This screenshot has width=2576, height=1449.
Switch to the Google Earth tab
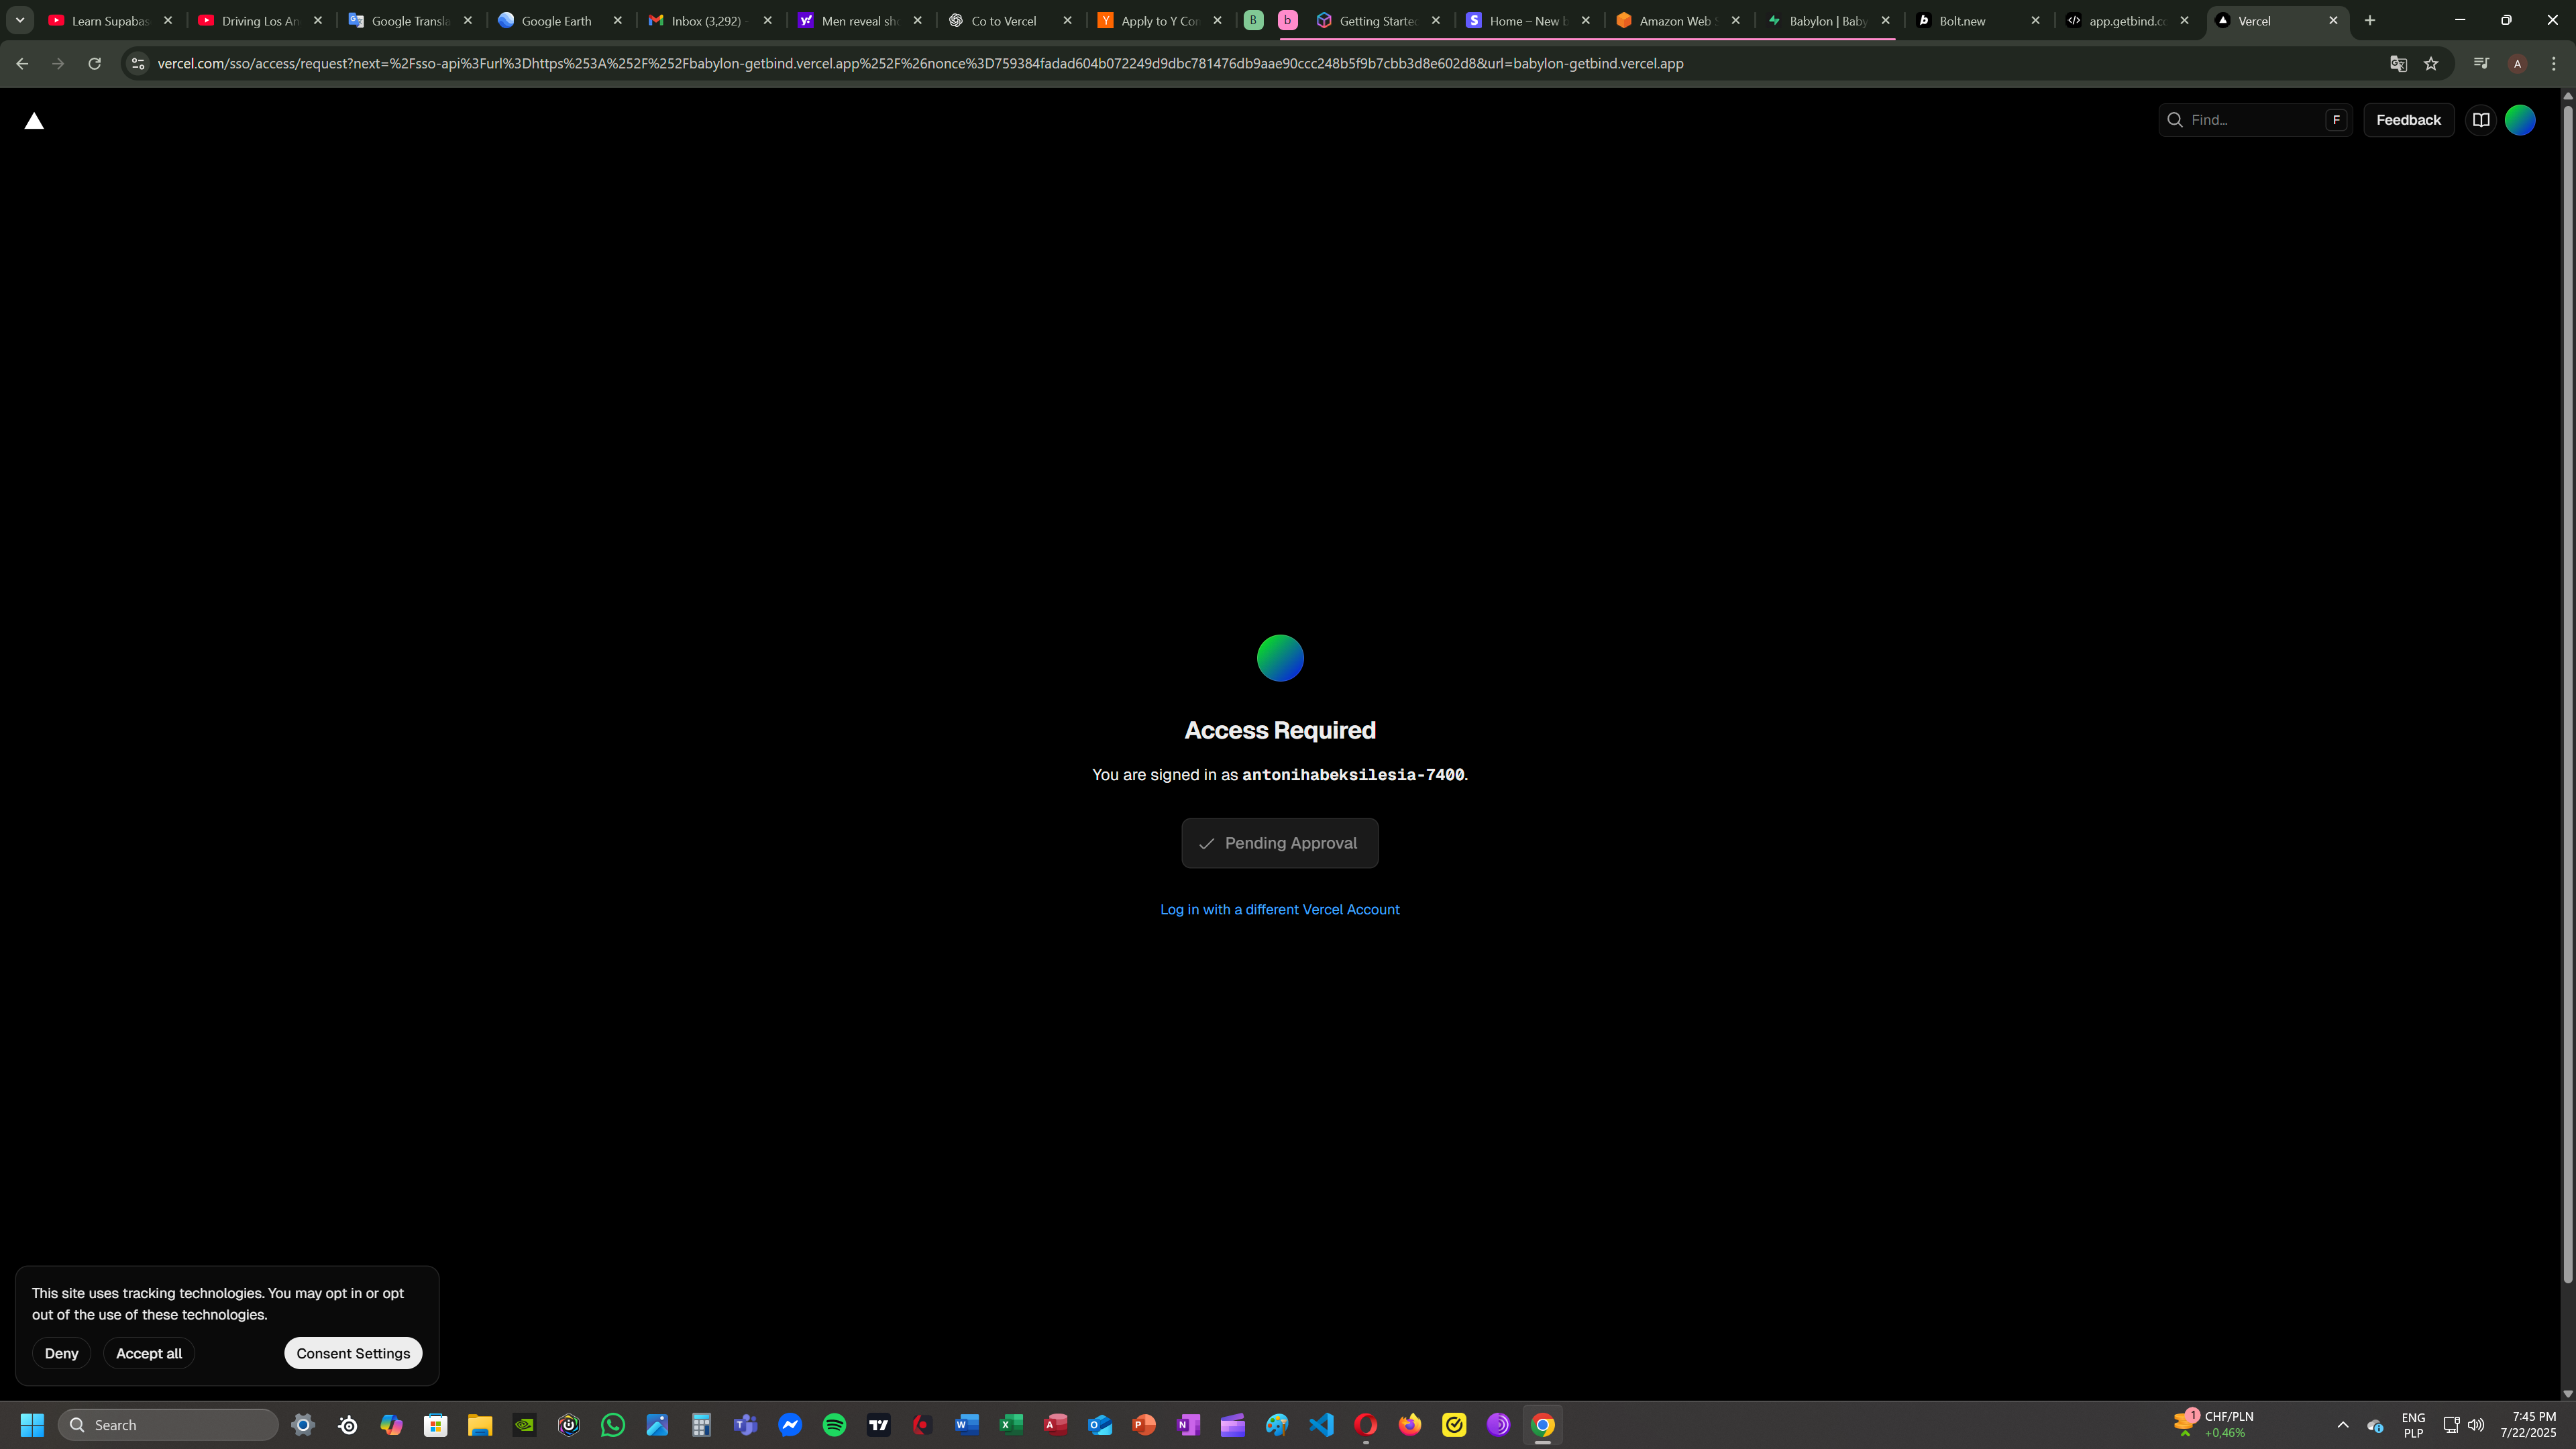(x=556, y=20)
